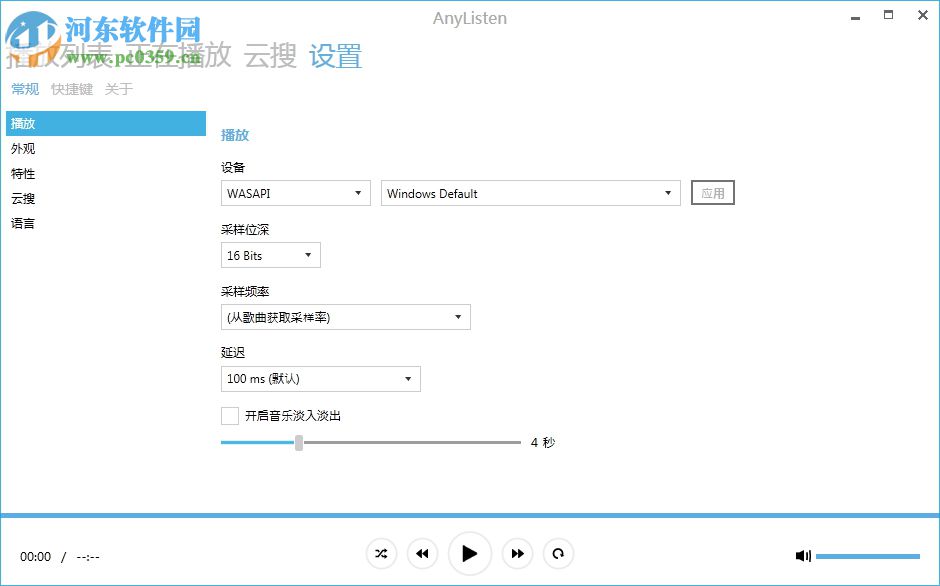Enable 开启音乐淡入淡出 fade option
Image resolution: width=940 pixels, height=586 pixels.
tap(229, 415)
